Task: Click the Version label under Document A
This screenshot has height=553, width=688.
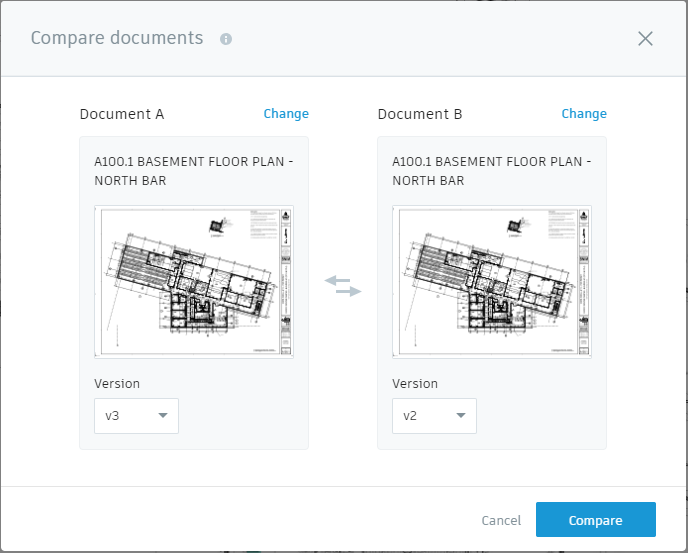Action: pyautogui.click(x=117, y=383)
